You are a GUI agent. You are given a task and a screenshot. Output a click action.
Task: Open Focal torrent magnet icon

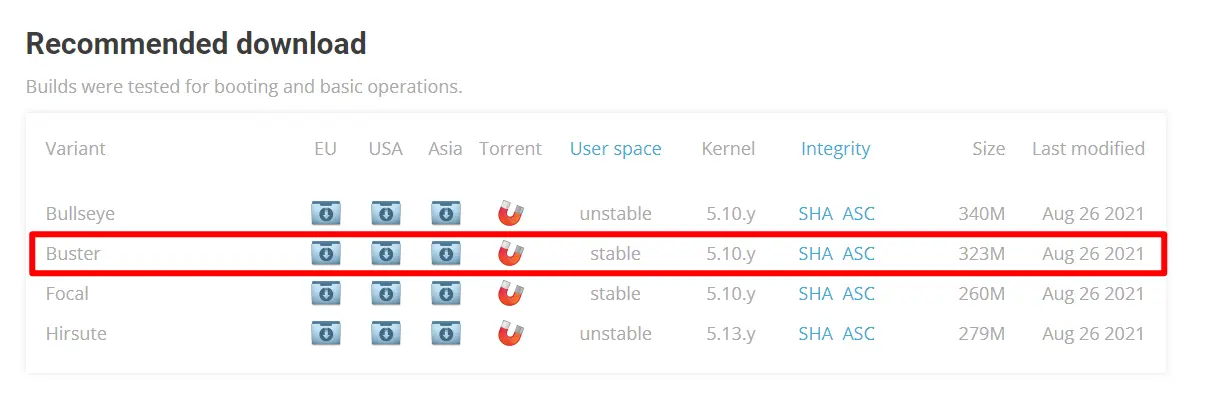tap(511, 293)
